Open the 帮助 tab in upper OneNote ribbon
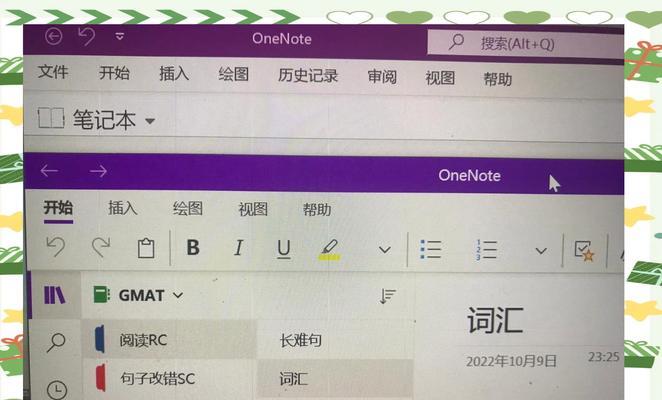The width and height of the screenshot is (662, 400). [x=498, y=79]
